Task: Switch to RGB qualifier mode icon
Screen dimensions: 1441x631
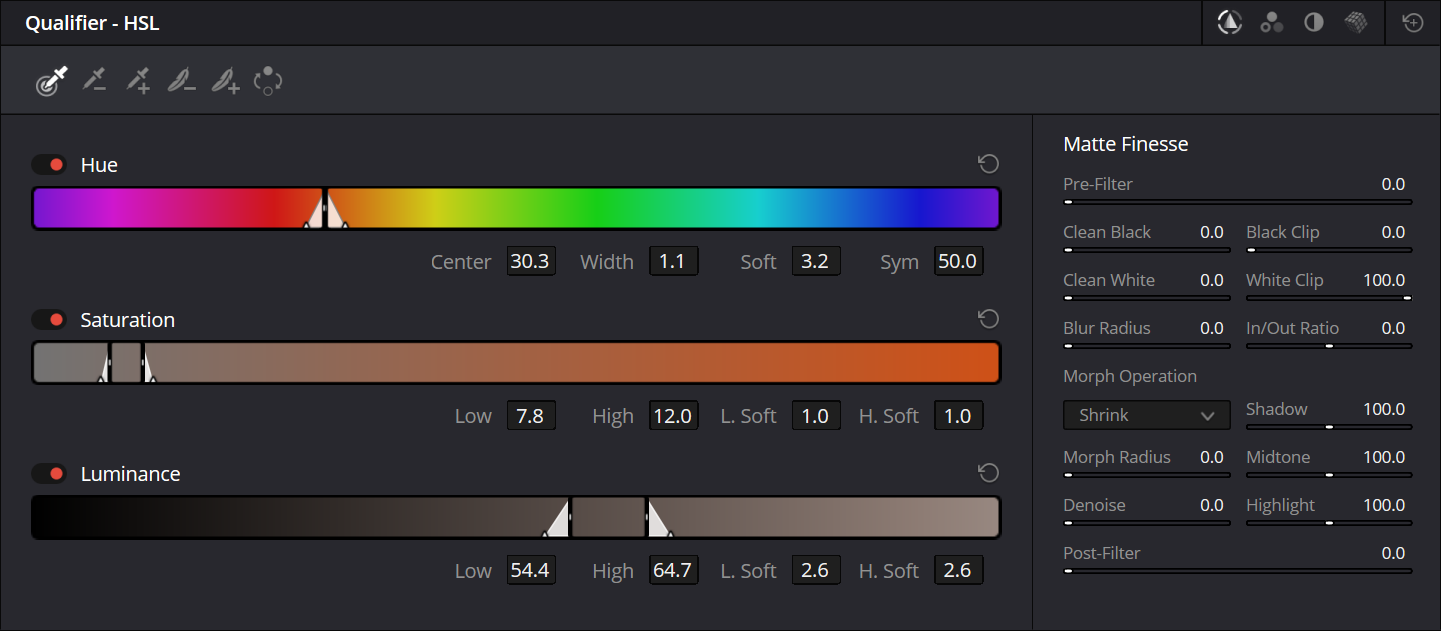Action: [1272, 23]
